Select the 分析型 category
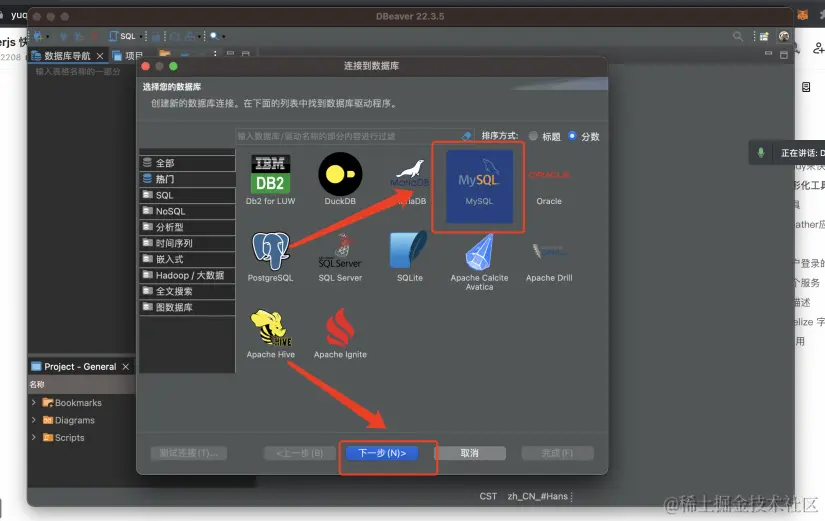Screen dimensions: 825x521 (187, 227)
